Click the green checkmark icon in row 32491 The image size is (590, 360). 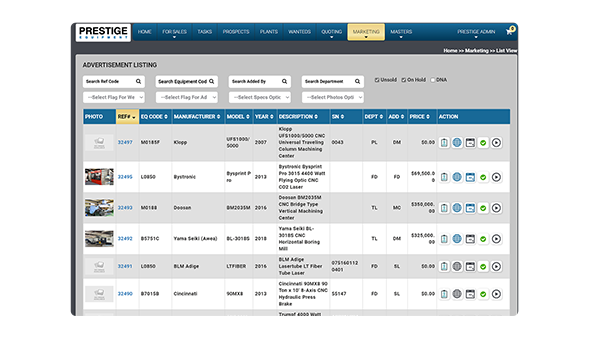pos(483,266)
